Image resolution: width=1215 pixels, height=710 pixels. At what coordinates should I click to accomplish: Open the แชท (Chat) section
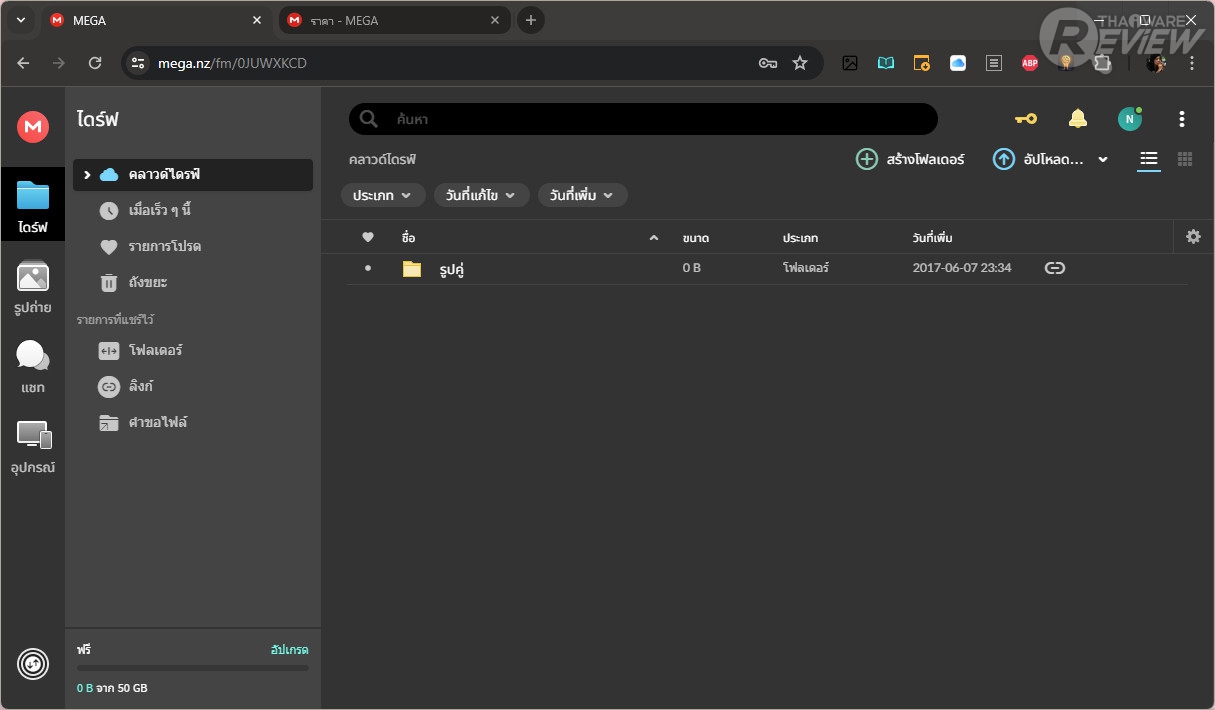pyautogui.click(x=33, y=366)
